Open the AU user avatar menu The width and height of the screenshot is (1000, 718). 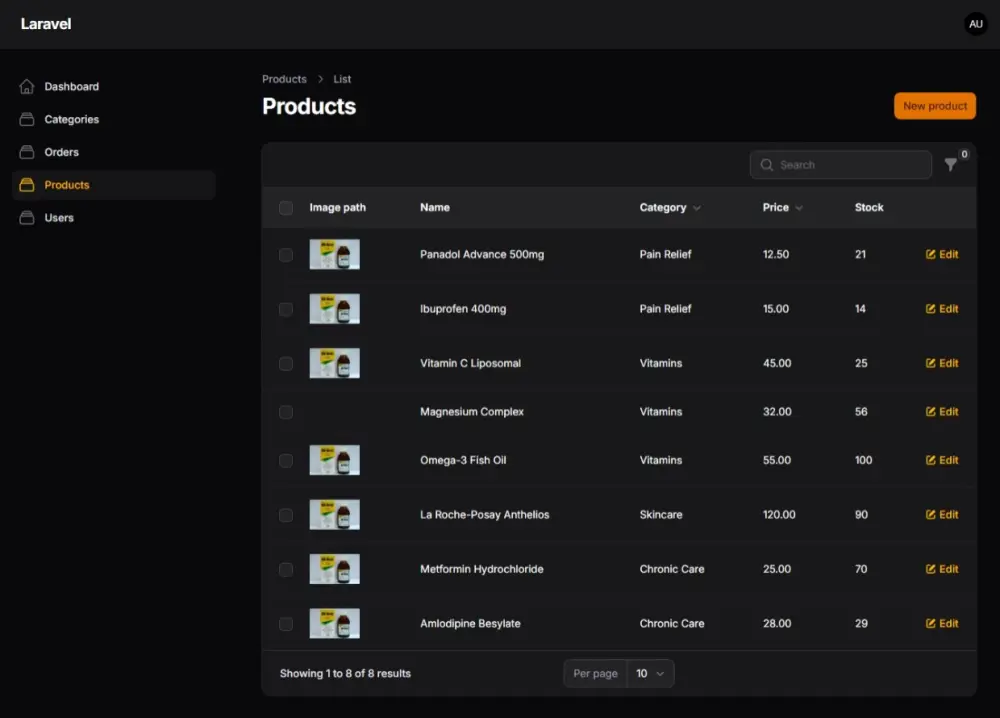tap(975, 24)
